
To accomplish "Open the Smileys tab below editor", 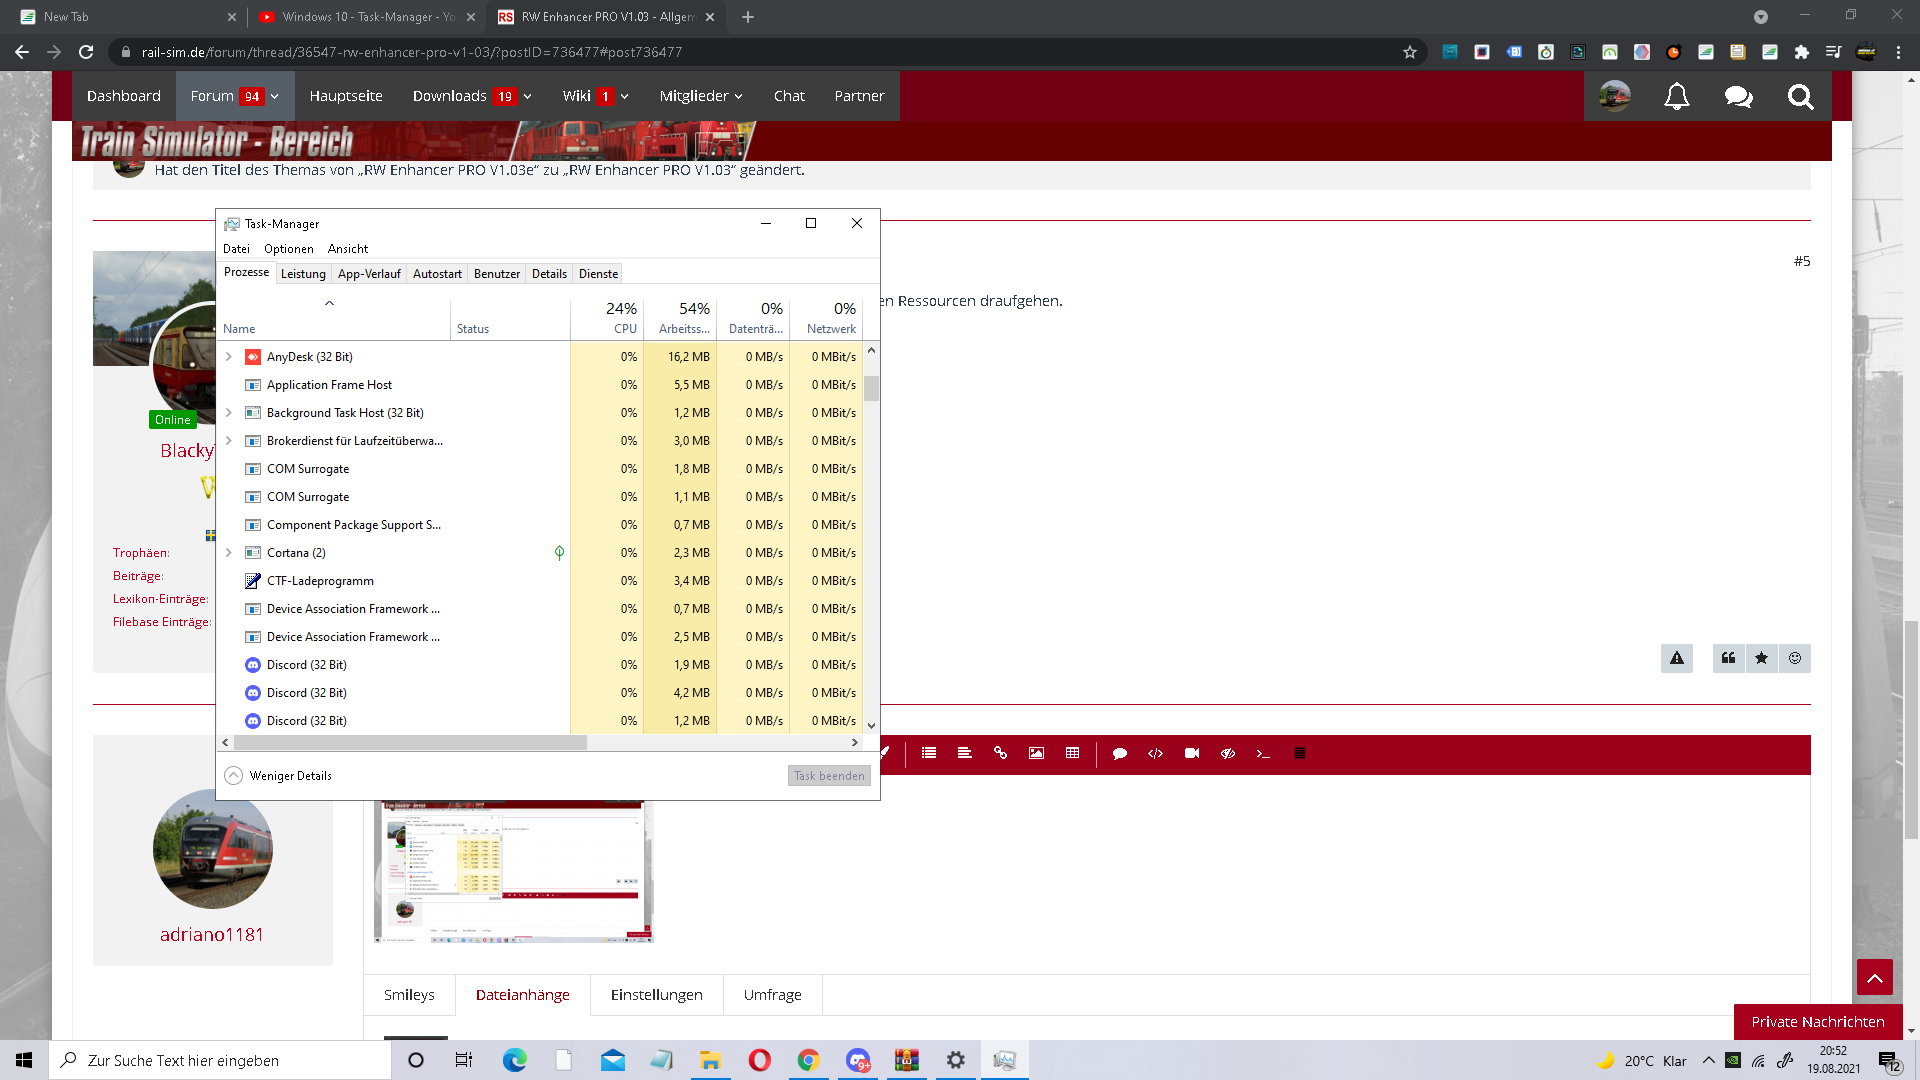I will 409,995.
